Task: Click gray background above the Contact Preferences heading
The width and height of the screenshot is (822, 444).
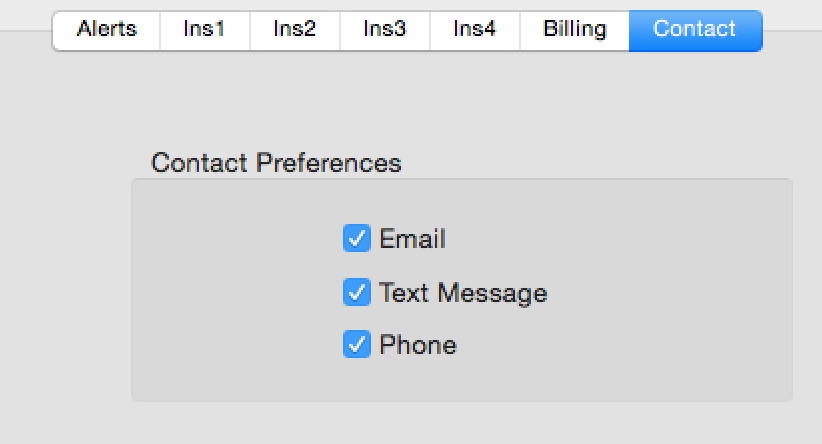Action: 400,100
